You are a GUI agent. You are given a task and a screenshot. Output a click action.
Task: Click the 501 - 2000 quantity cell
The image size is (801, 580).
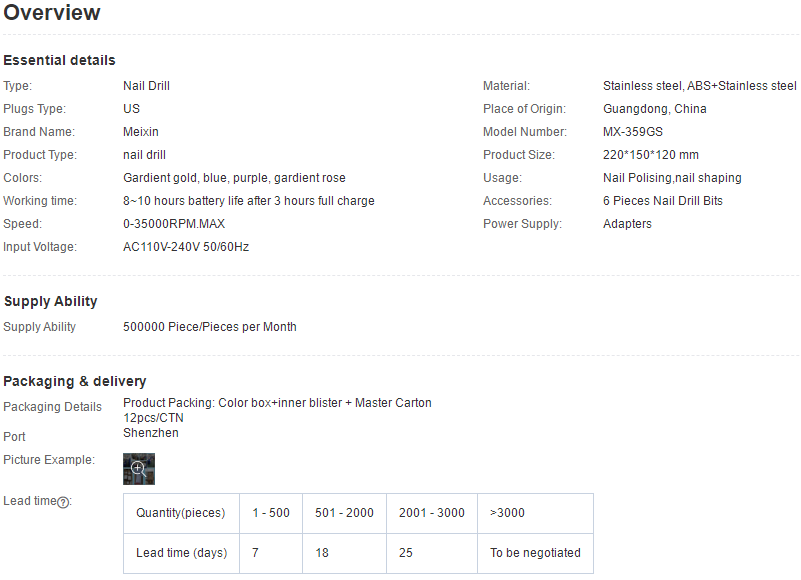pyautogui.click(x=344, y=513)
